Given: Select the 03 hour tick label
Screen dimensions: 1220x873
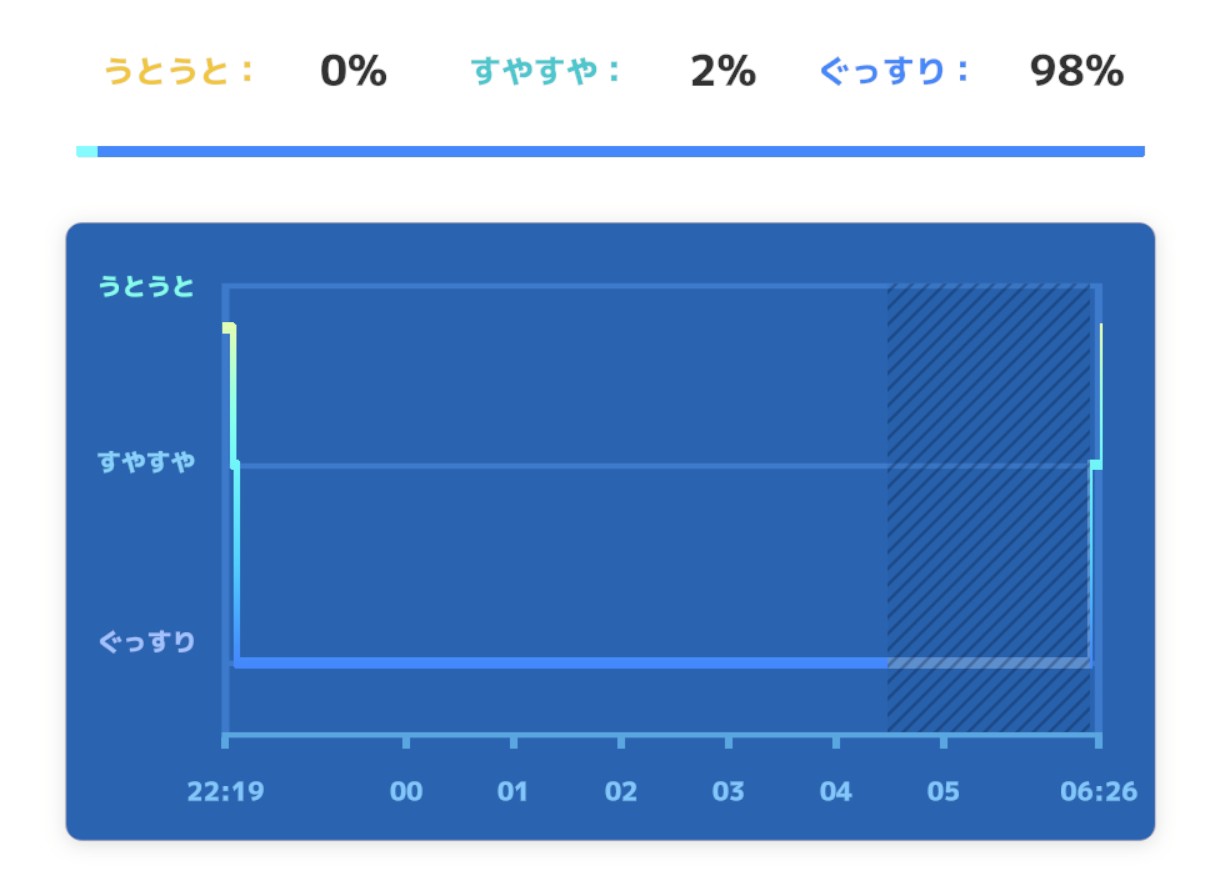Looking at the screenshot, I should point(728,792).
